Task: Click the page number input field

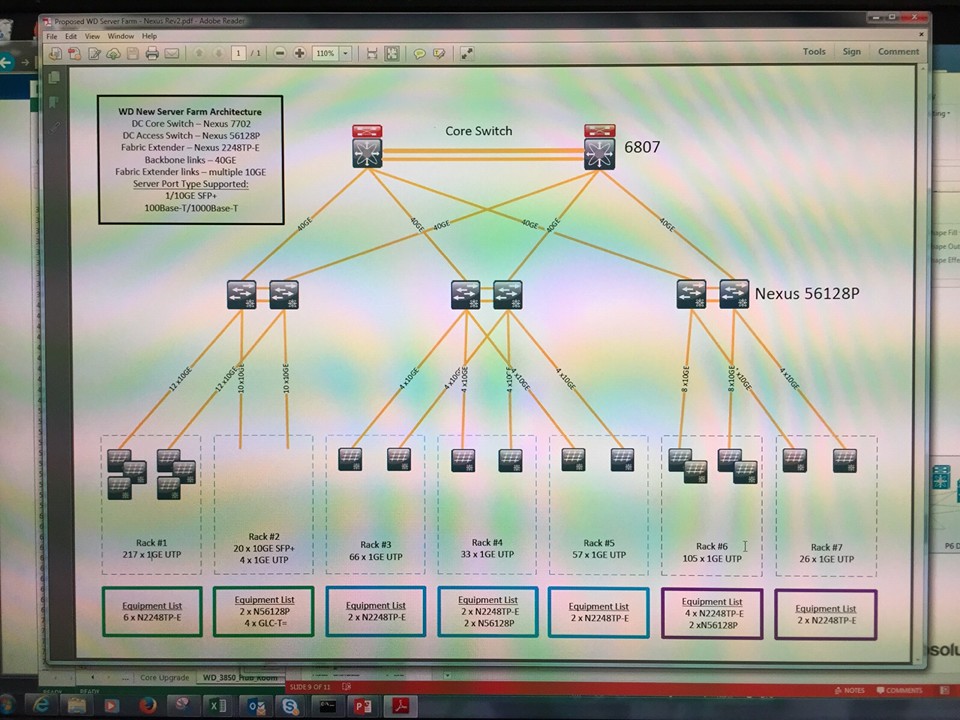Action: 238,53
